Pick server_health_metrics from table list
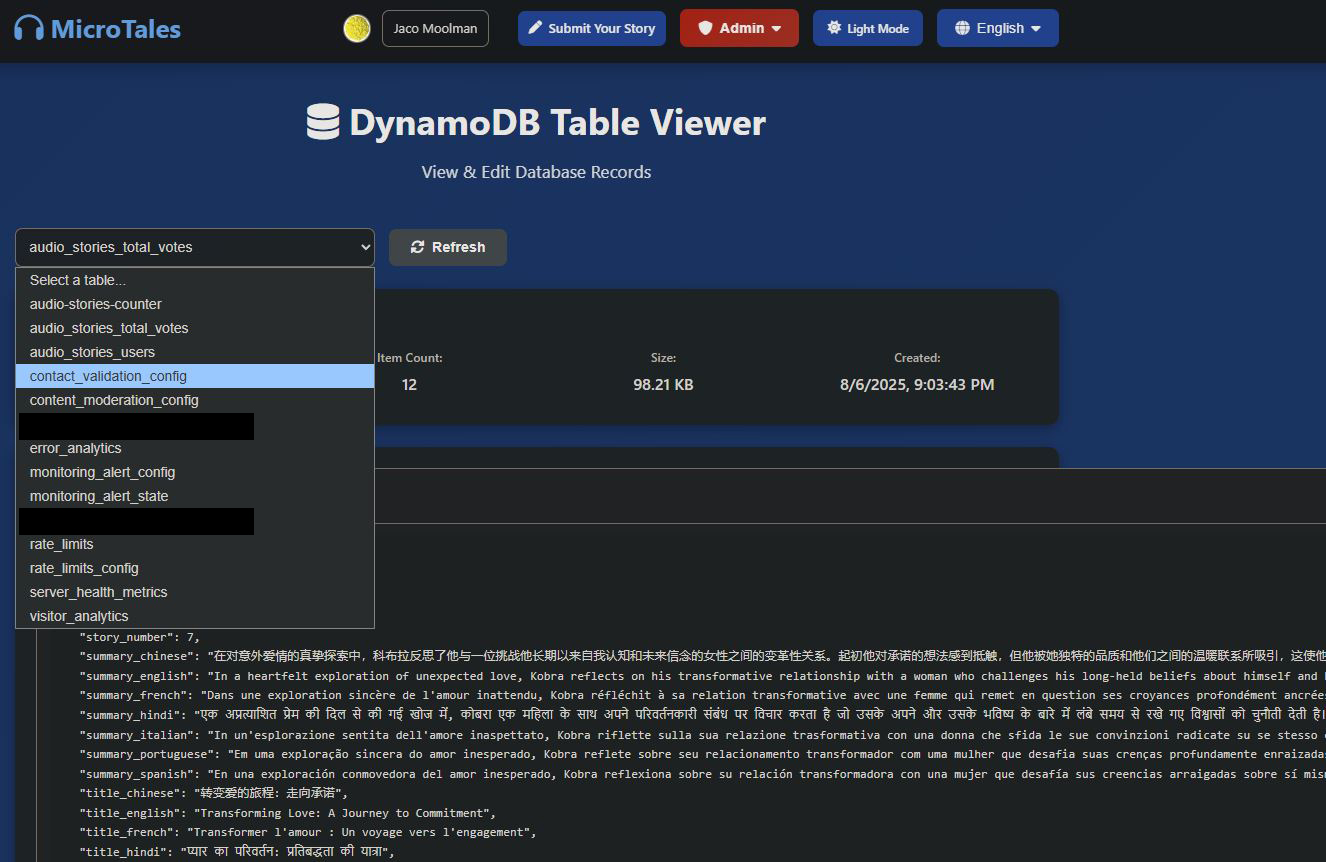1326x862 pixels. pos(98,592)
